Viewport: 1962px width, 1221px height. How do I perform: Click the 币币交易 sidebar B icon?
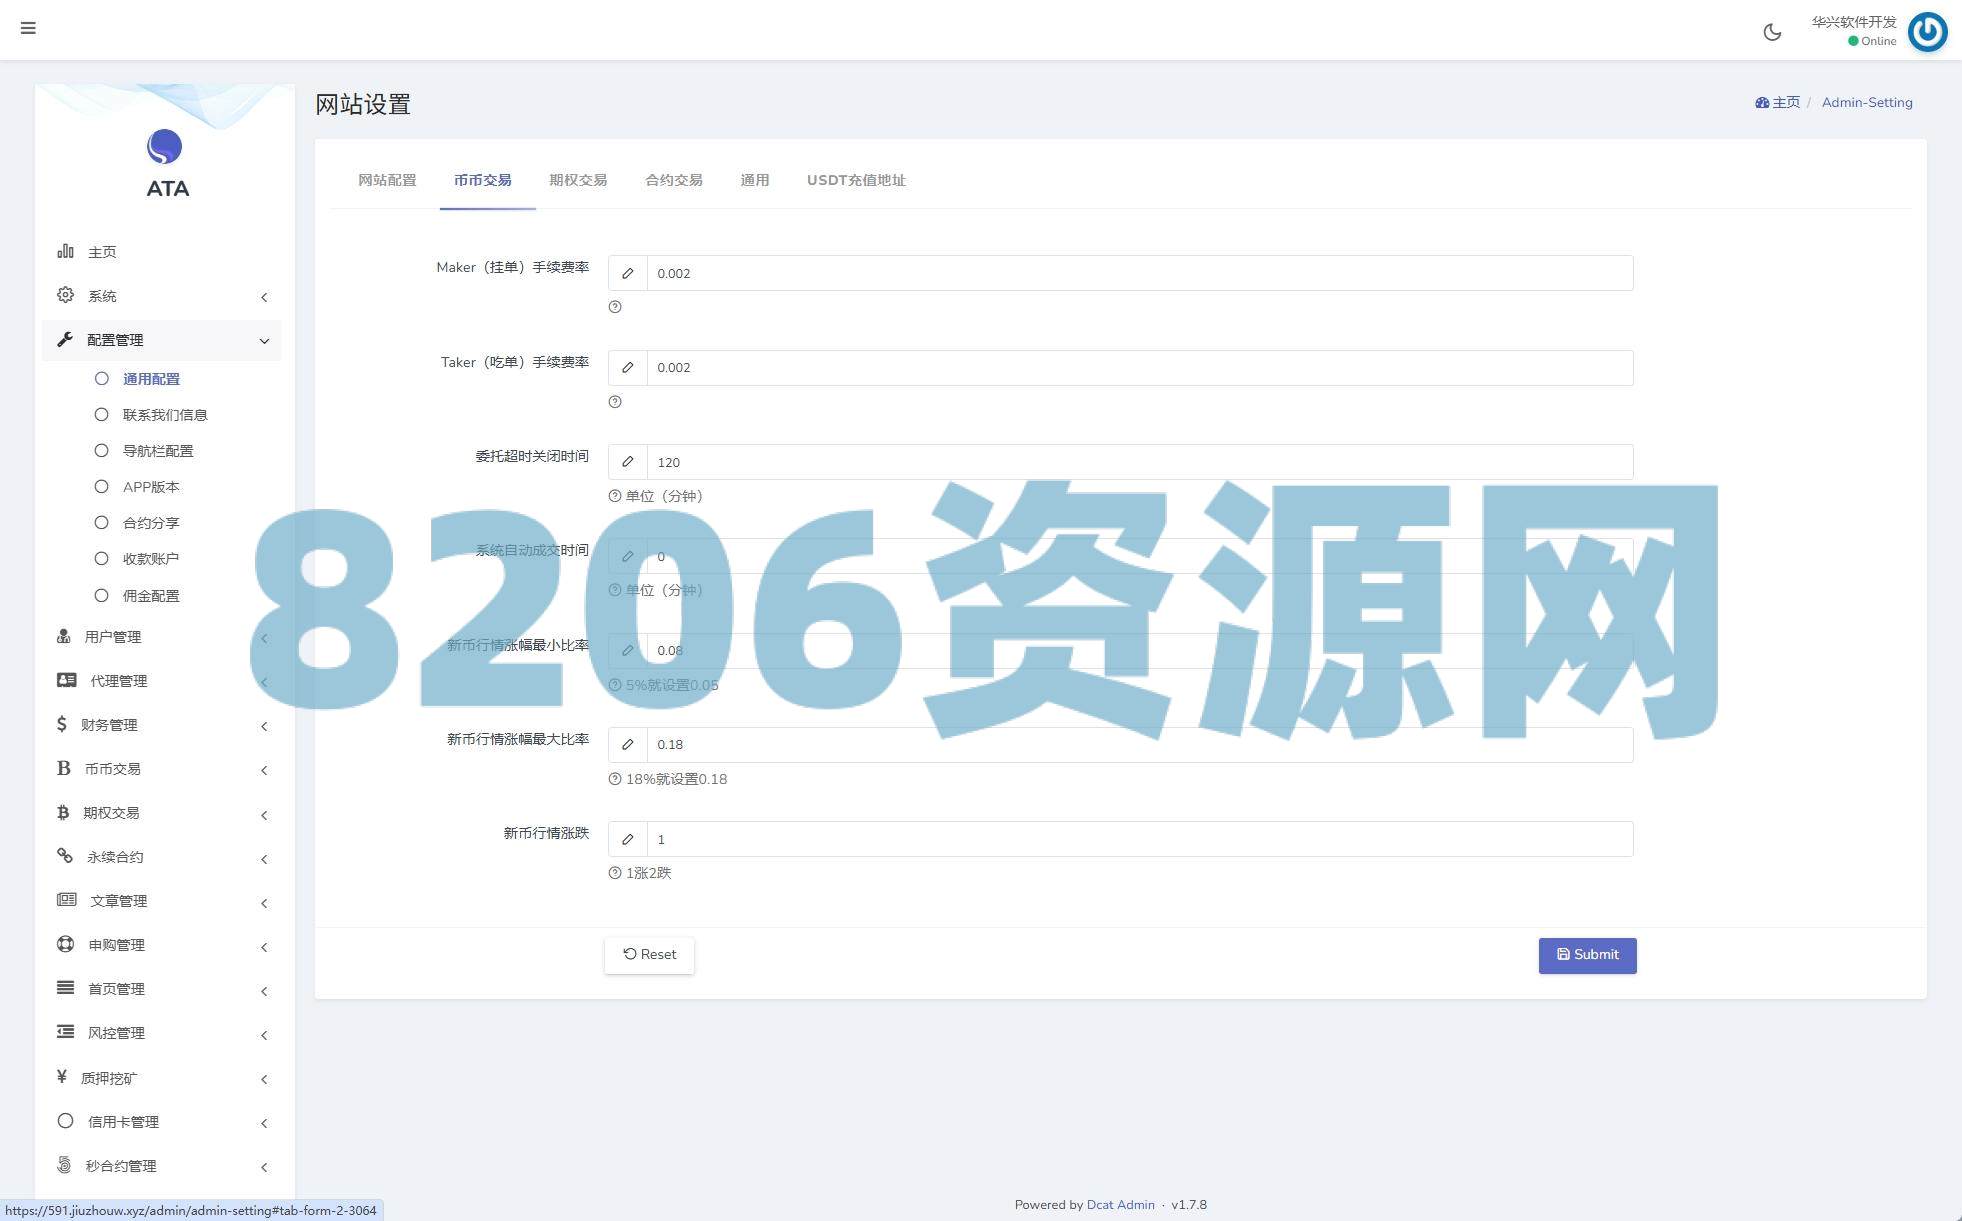(x=64, y=768)
